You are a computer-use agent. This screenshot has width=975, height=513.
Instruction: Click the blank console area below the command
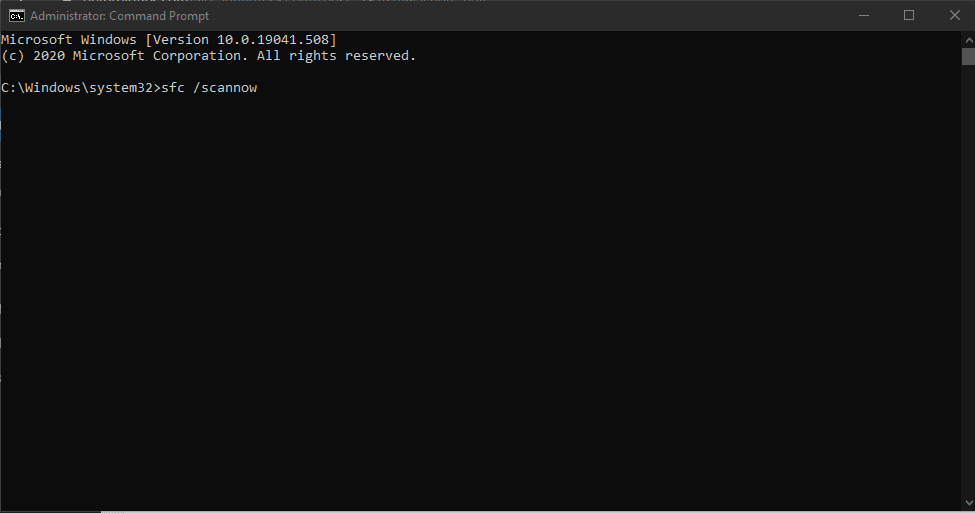pos(479,298)
